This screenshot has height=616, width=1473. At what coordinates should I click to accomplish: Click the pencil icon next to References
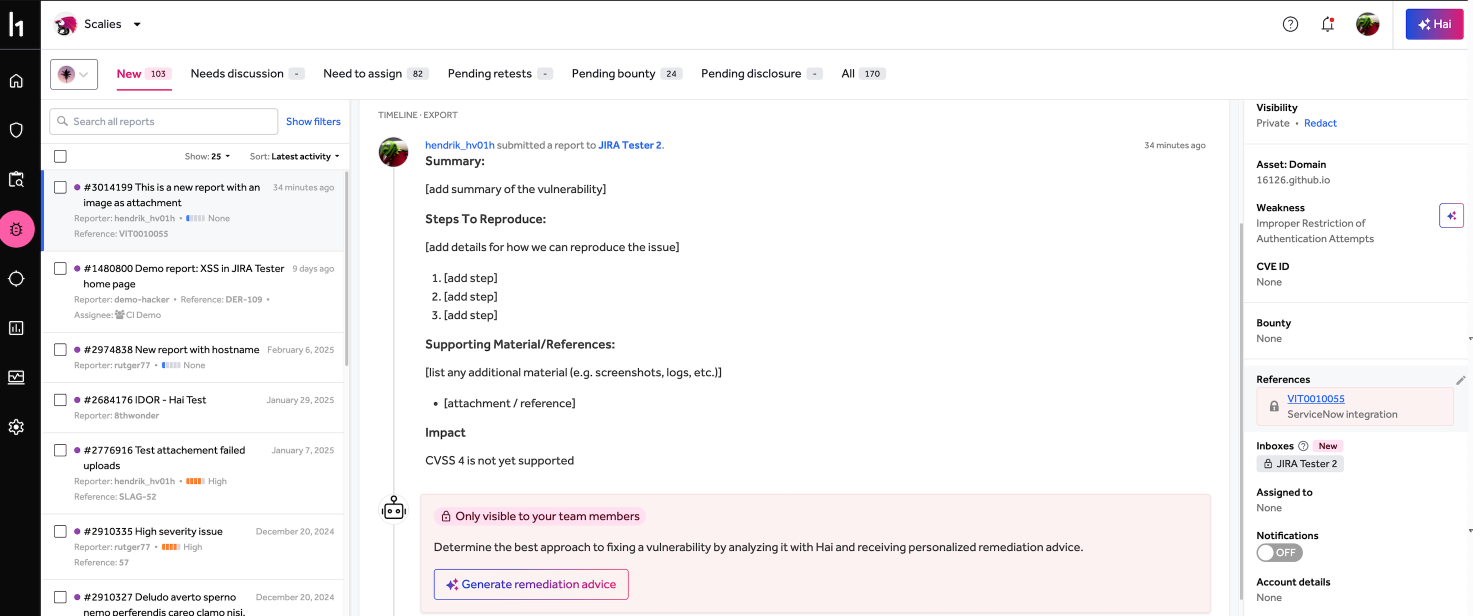1461,380
